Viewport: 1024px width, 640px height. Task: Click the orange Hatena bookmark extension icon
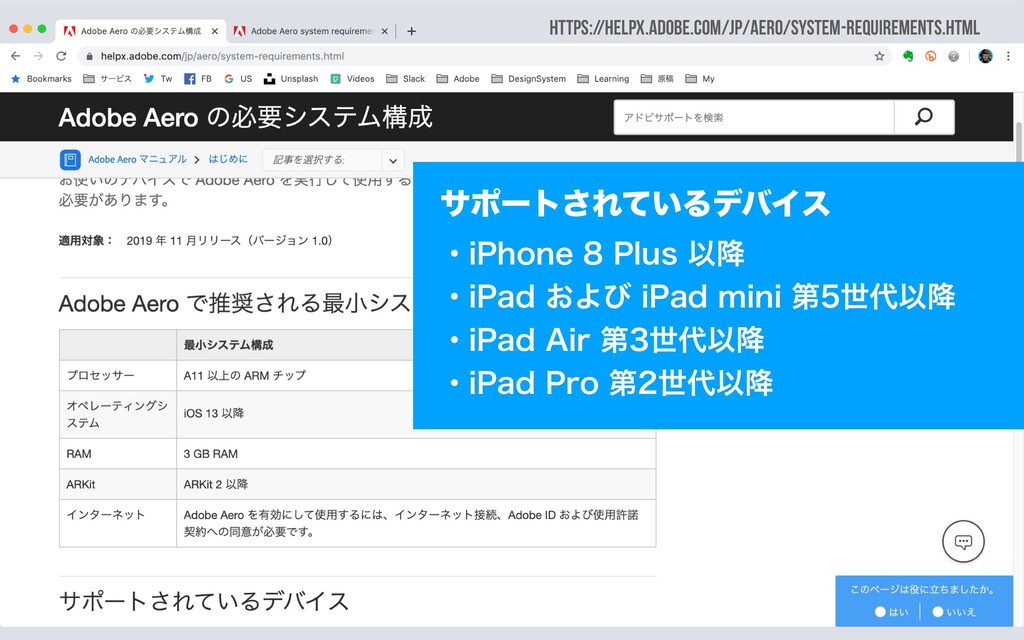coord(931,56)
